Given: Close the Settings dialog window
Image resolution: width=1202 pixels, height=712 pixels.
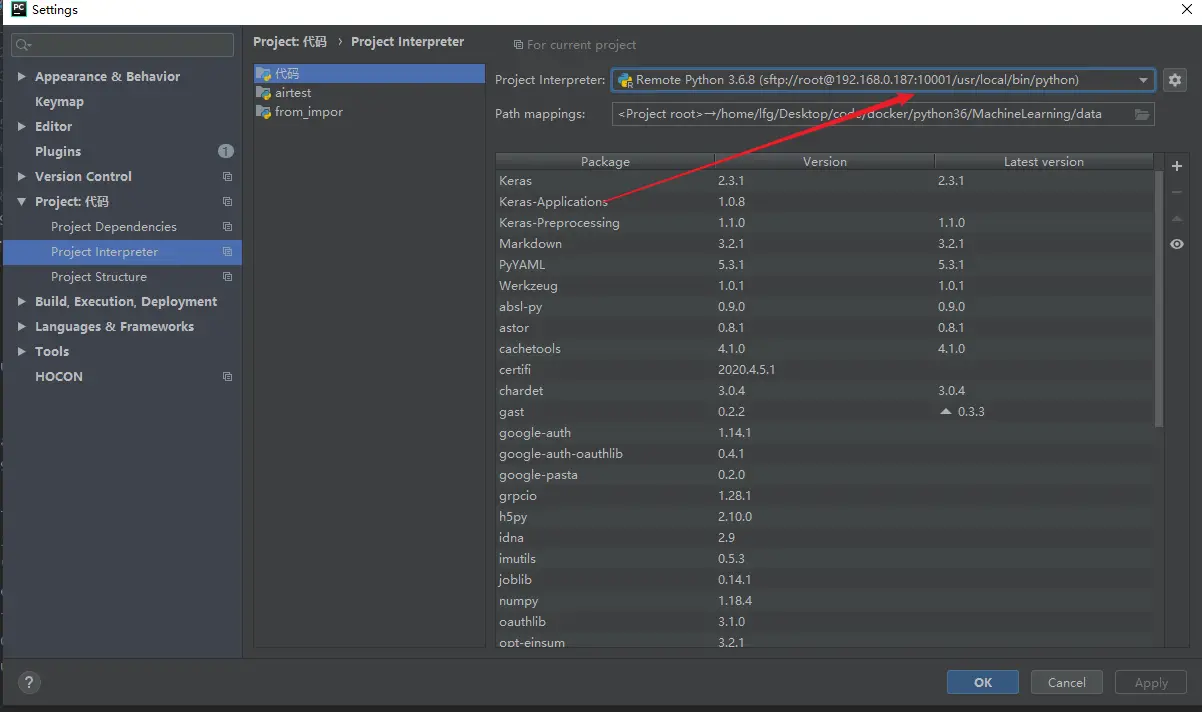Looking at the screenshot, I should (x=1186, y=9).
